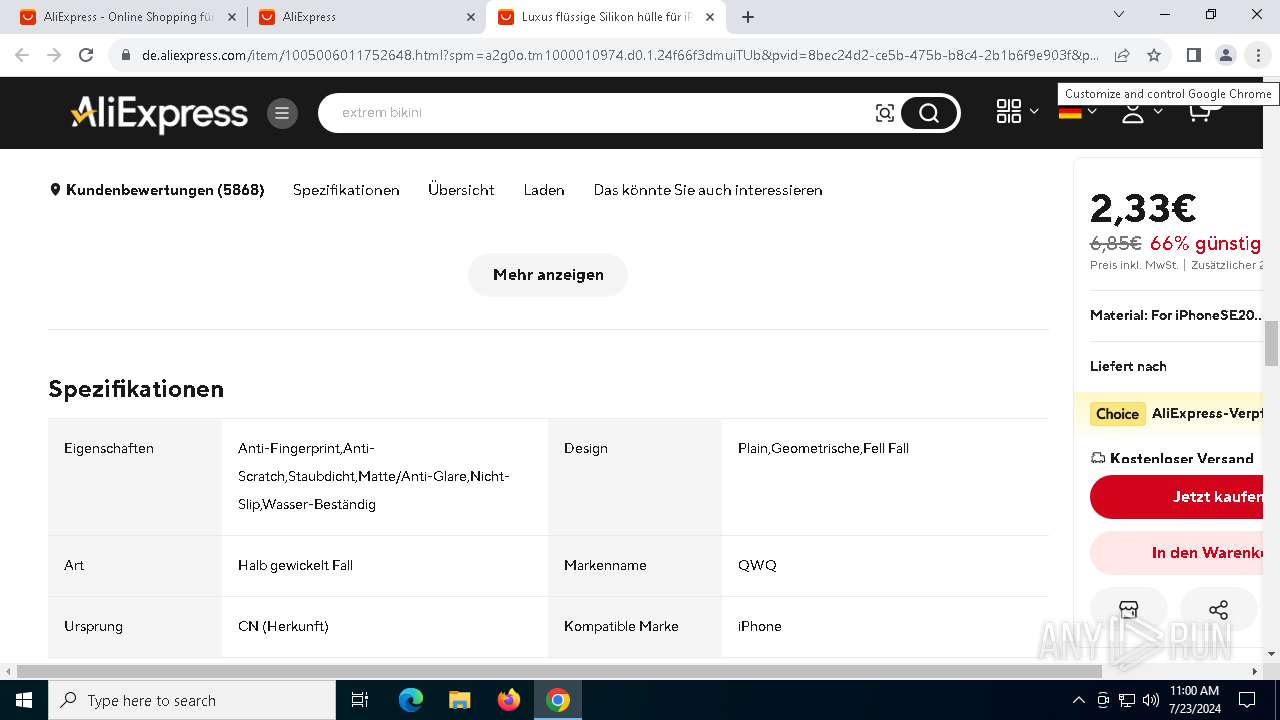Click the search field with extrem bikini
The width and height of the screenshot is (1280, 720).
point(600,113)
